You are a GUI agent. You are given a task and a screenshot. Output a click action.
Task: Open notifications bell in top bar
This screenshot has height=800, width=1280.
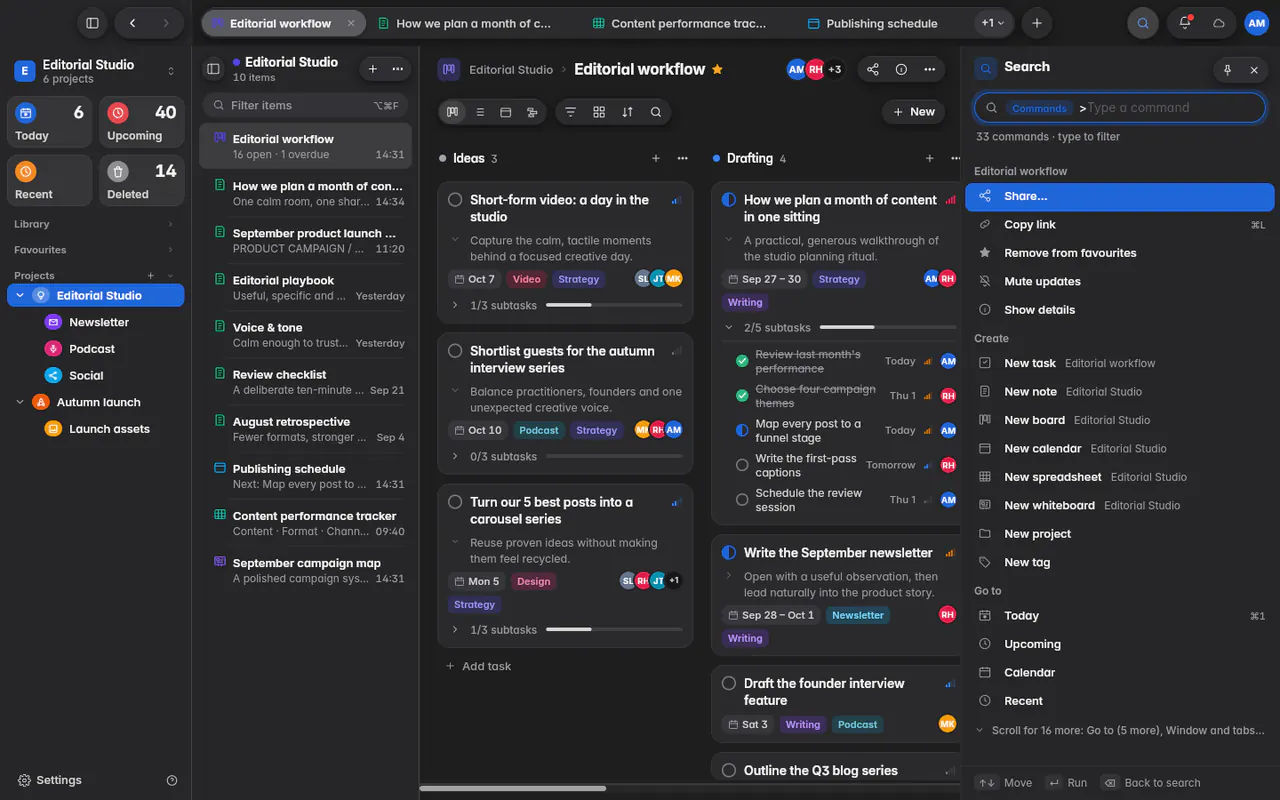tap(1185, 23)
